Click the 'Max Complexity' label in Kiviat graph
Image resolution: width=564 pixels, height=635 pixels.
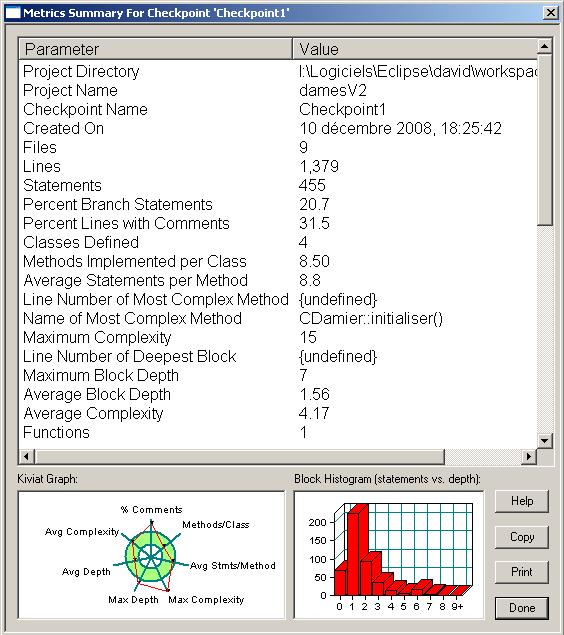coord(206,600)
